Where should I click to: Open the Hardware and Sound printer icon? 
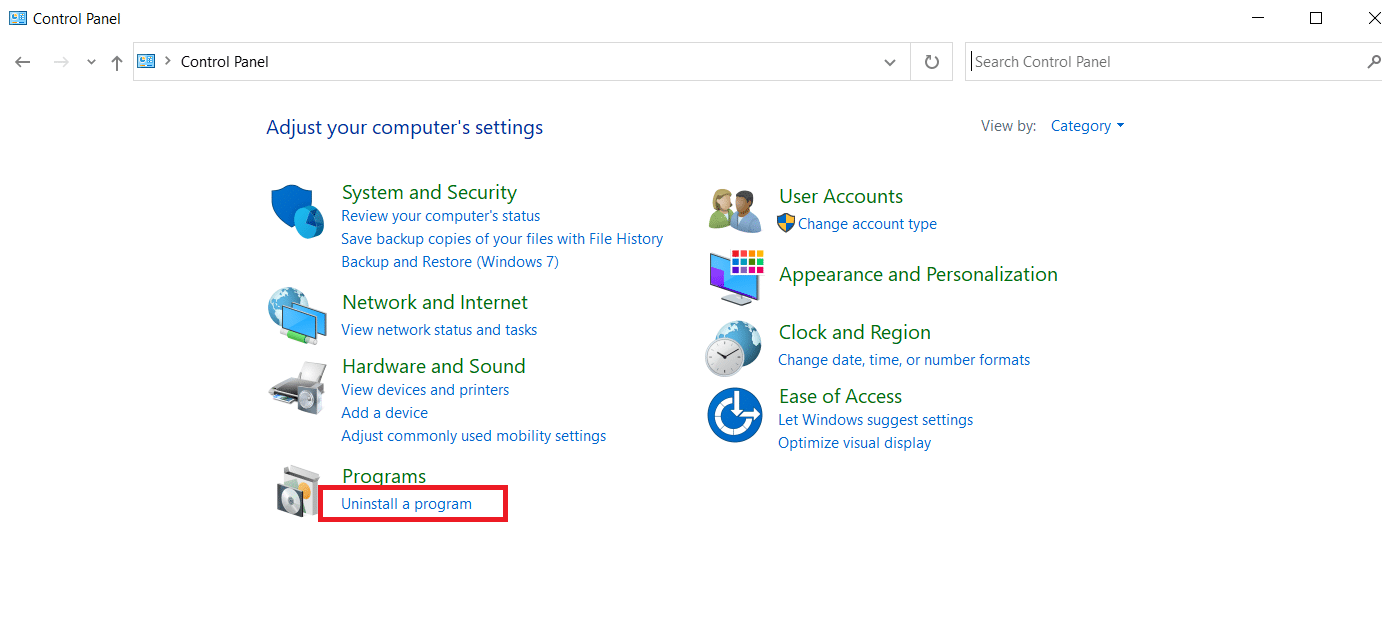[297, 388]
